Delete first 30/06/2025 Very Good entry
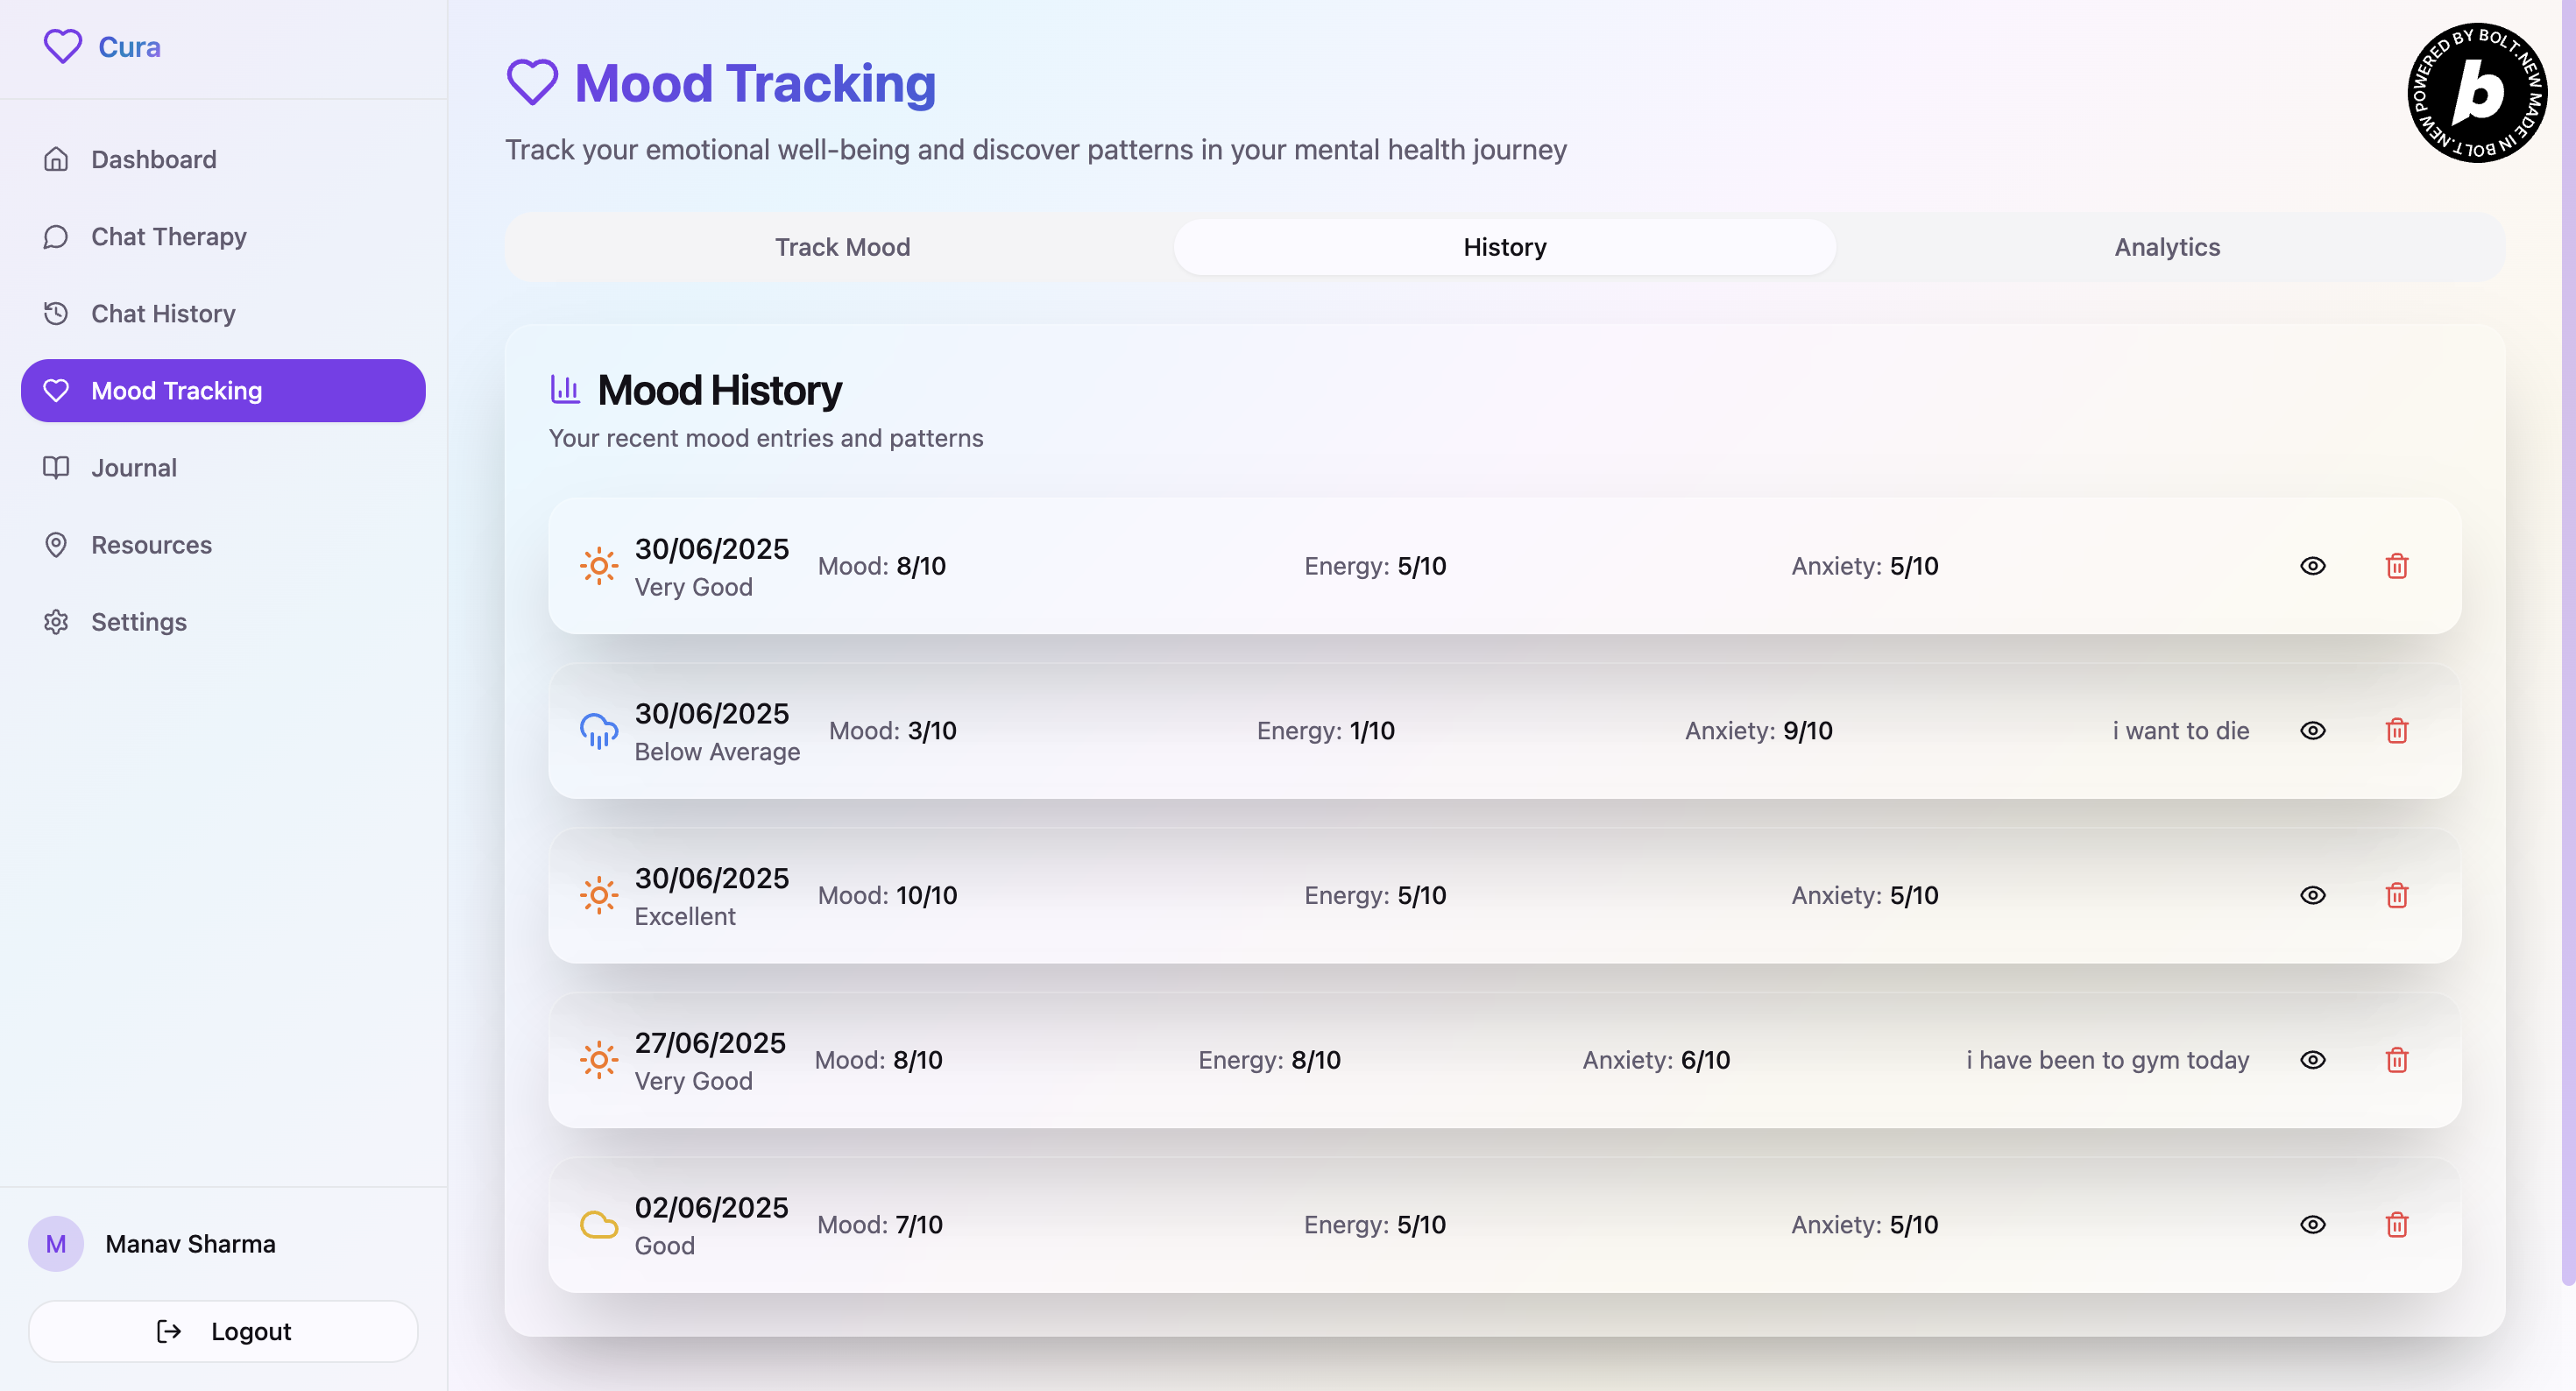Viewport: 2576px width, 1391px height. pyautogui.click(x=2396, y=567)
